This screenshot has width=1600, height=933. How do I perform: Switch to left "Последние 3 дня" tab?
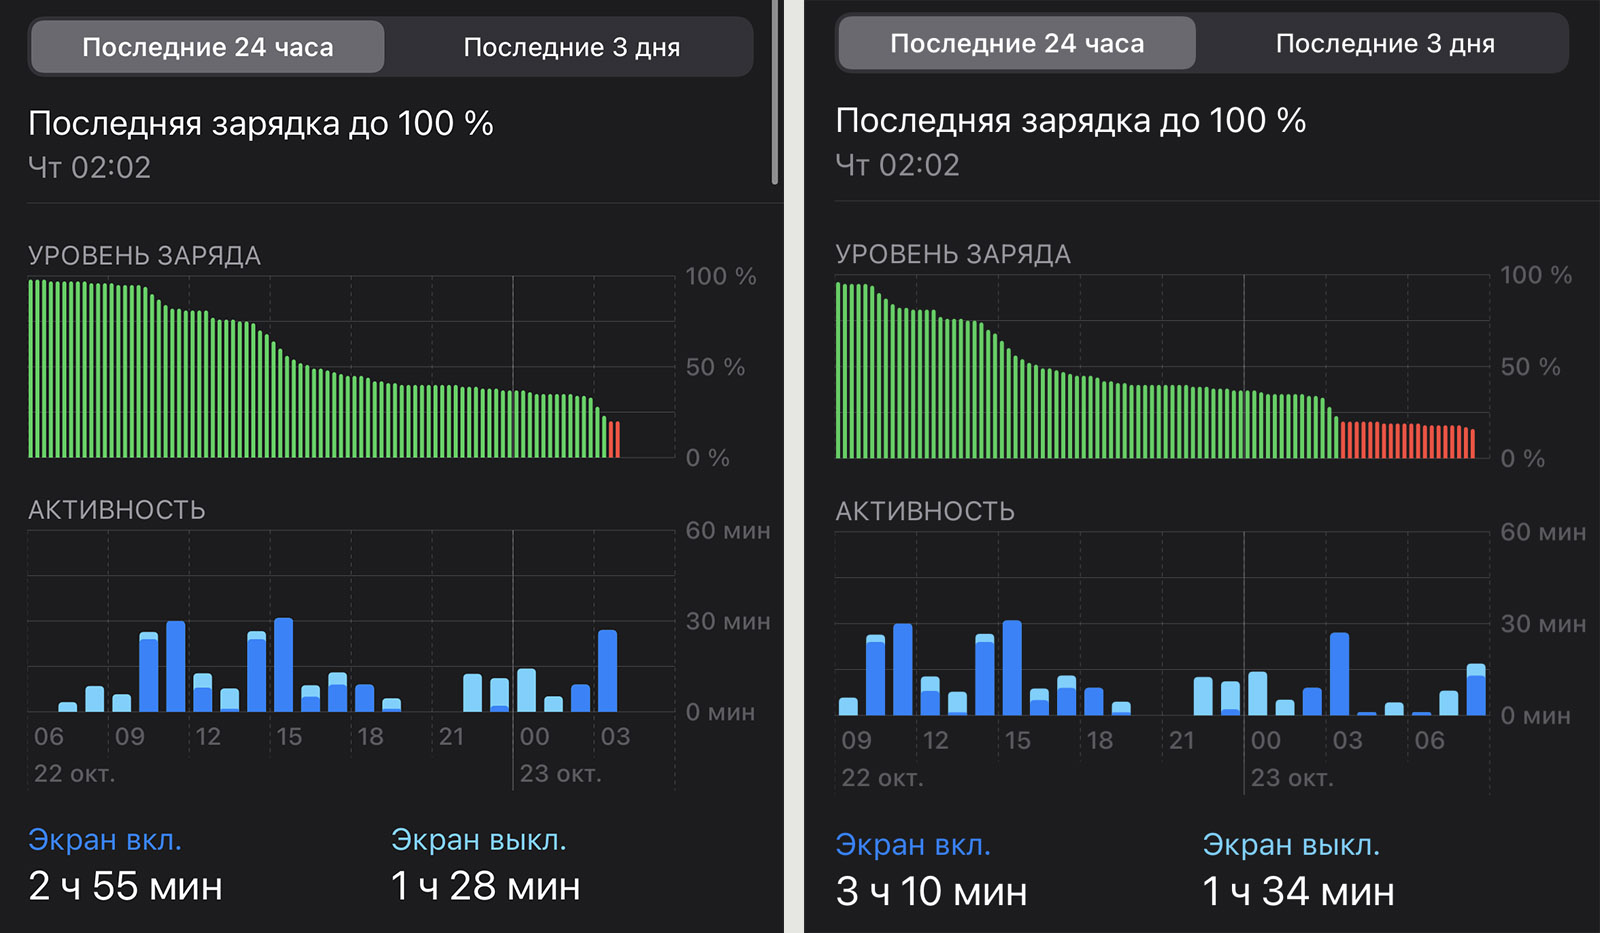(571, 47)
